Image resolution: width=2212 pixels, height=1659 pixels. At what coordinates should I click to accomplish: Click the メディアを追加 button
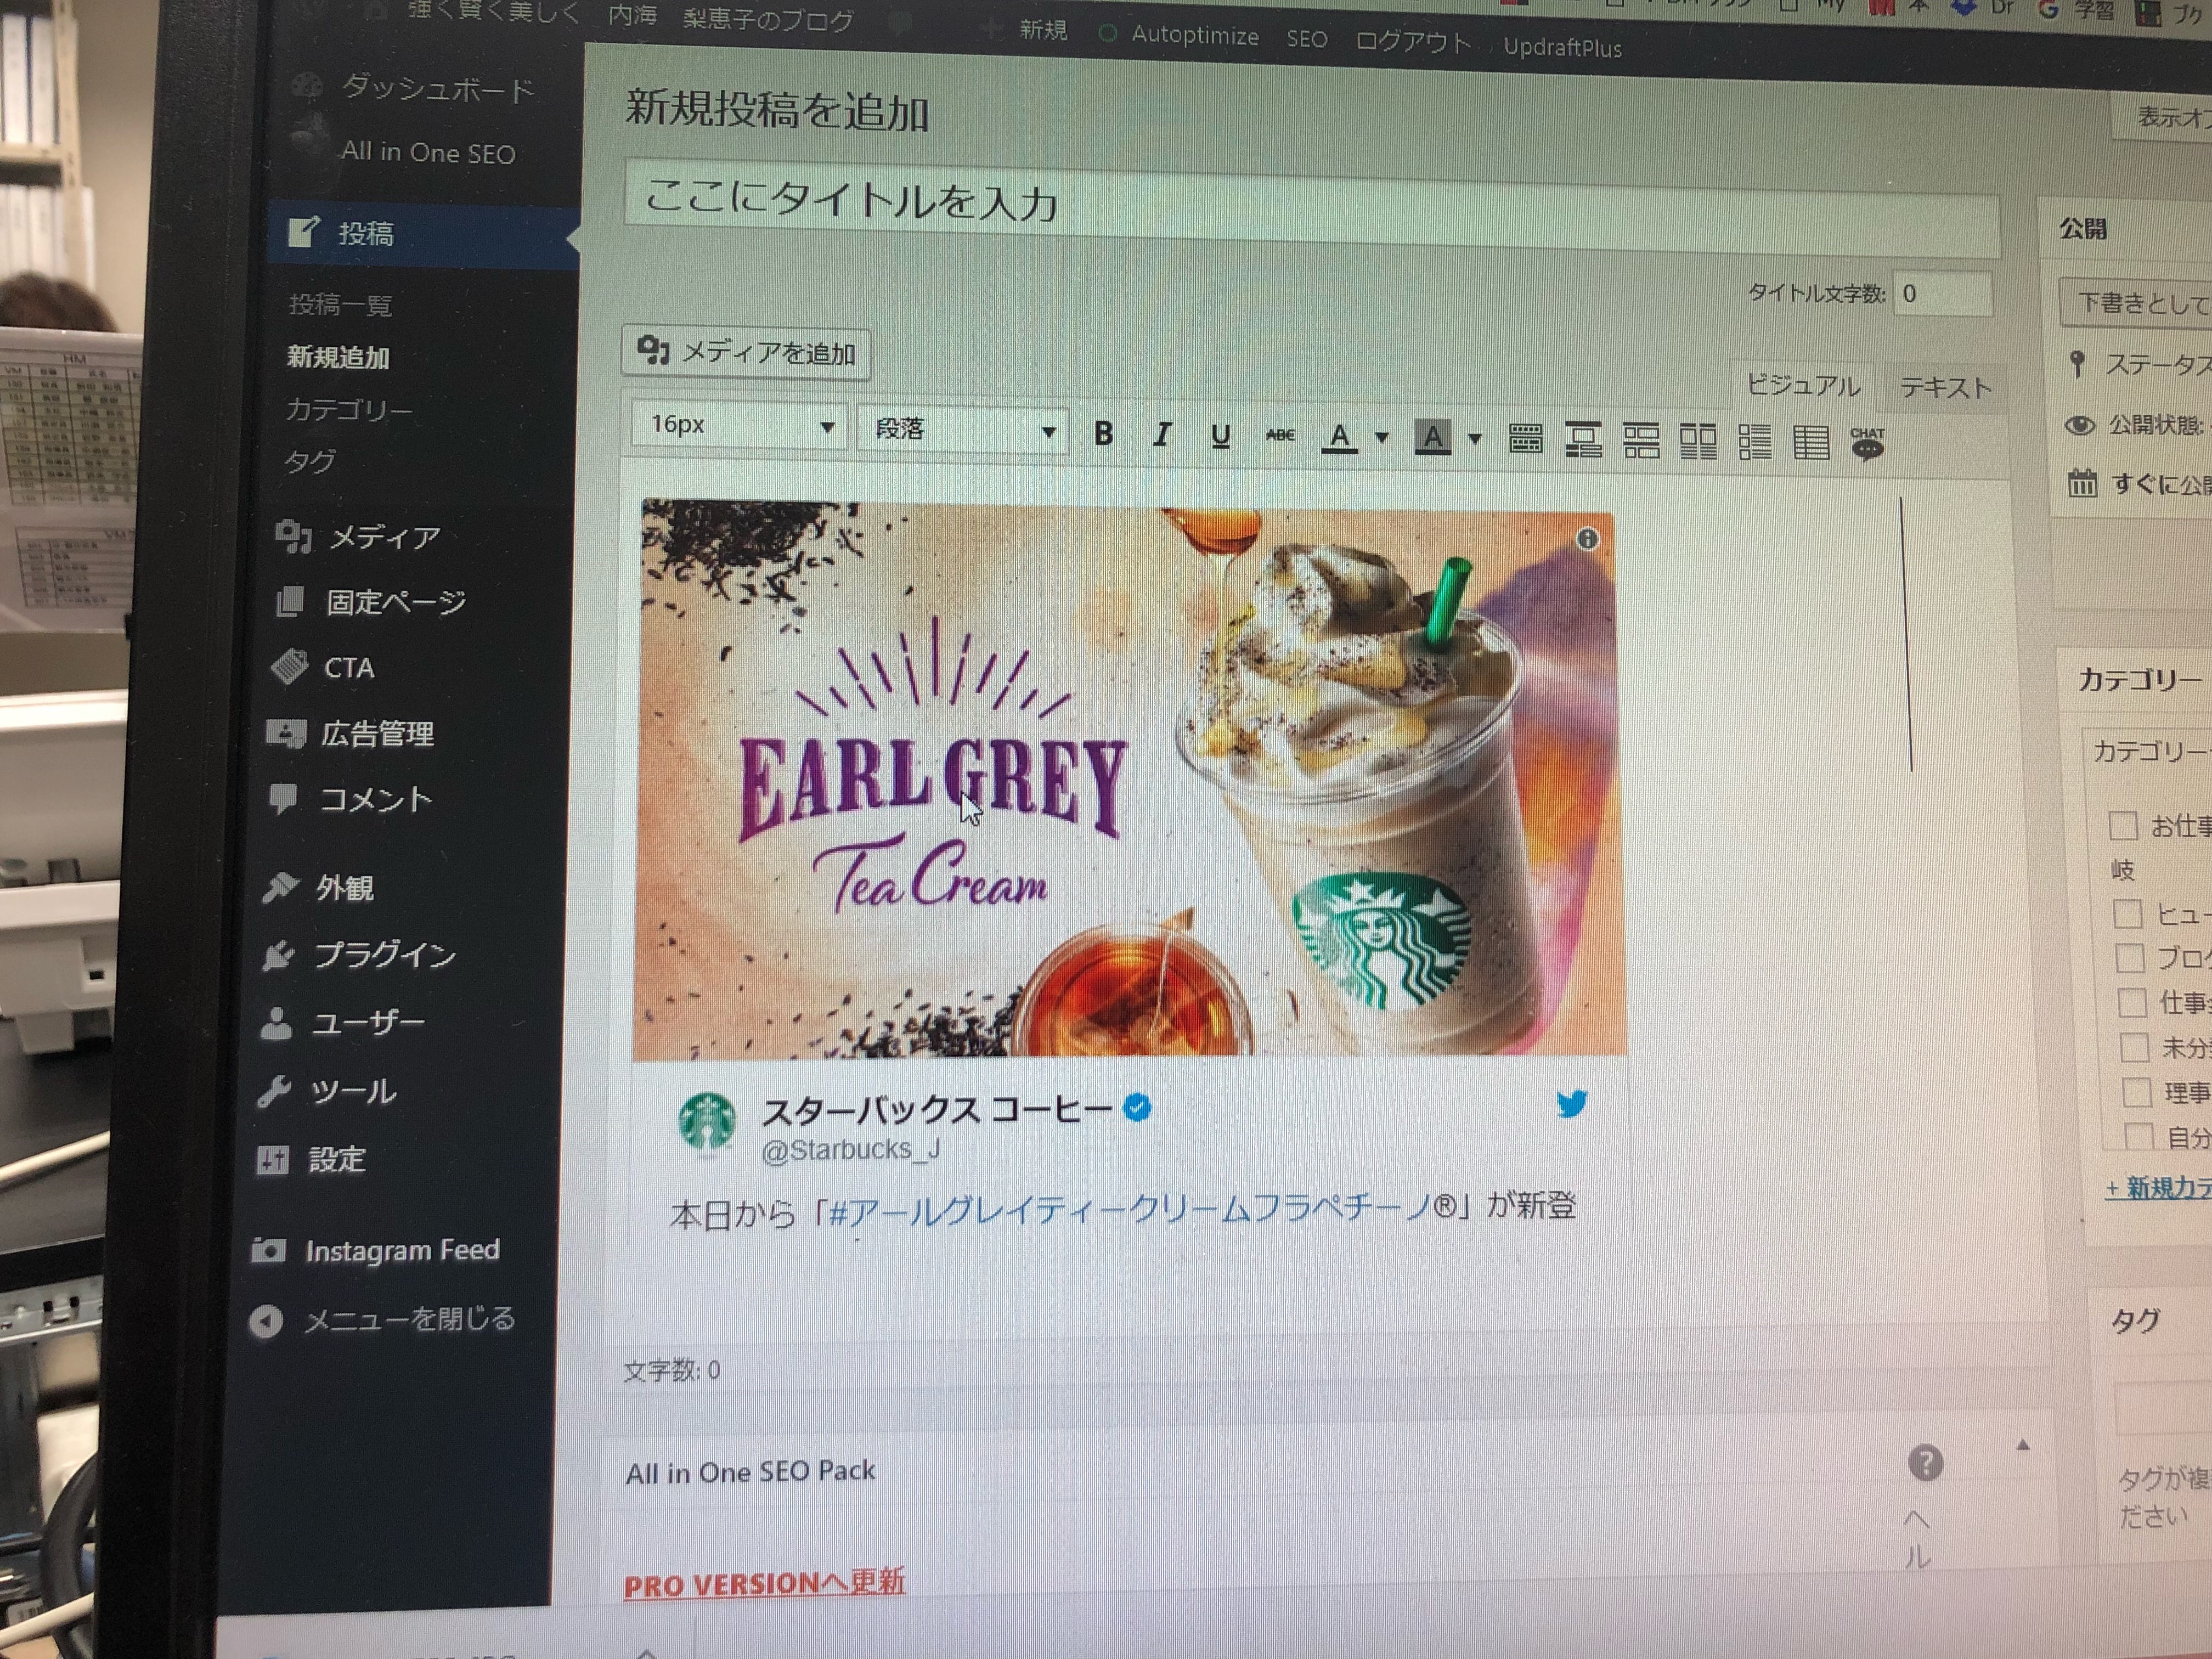746,353
